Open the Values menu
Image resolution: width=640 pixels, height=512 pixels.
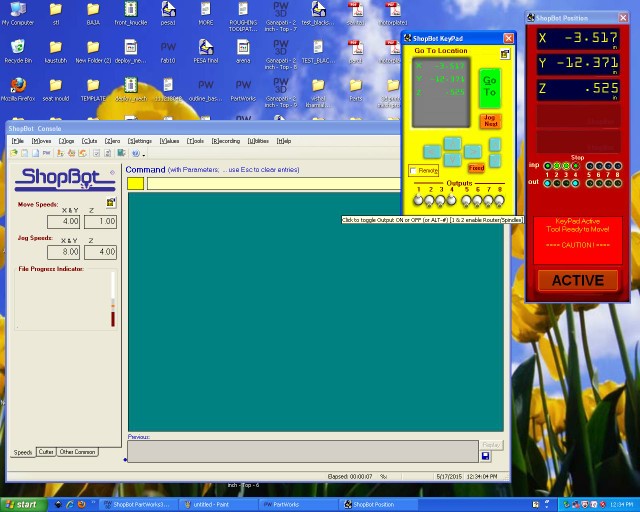point(169,141)
